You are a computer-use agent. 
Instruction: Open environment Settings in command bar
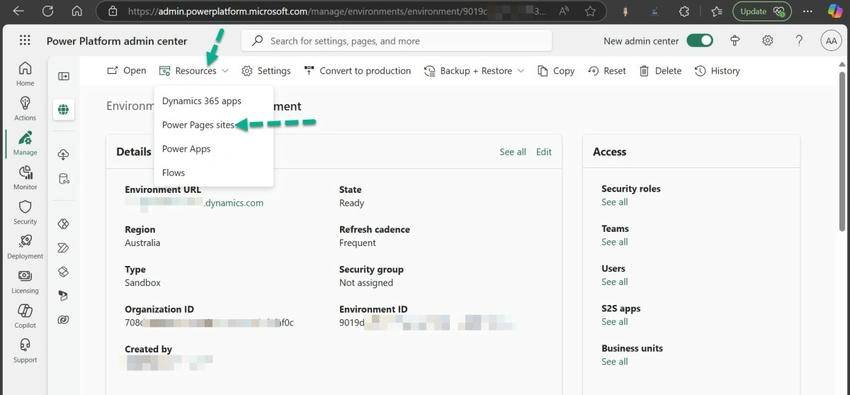point(266,71)
